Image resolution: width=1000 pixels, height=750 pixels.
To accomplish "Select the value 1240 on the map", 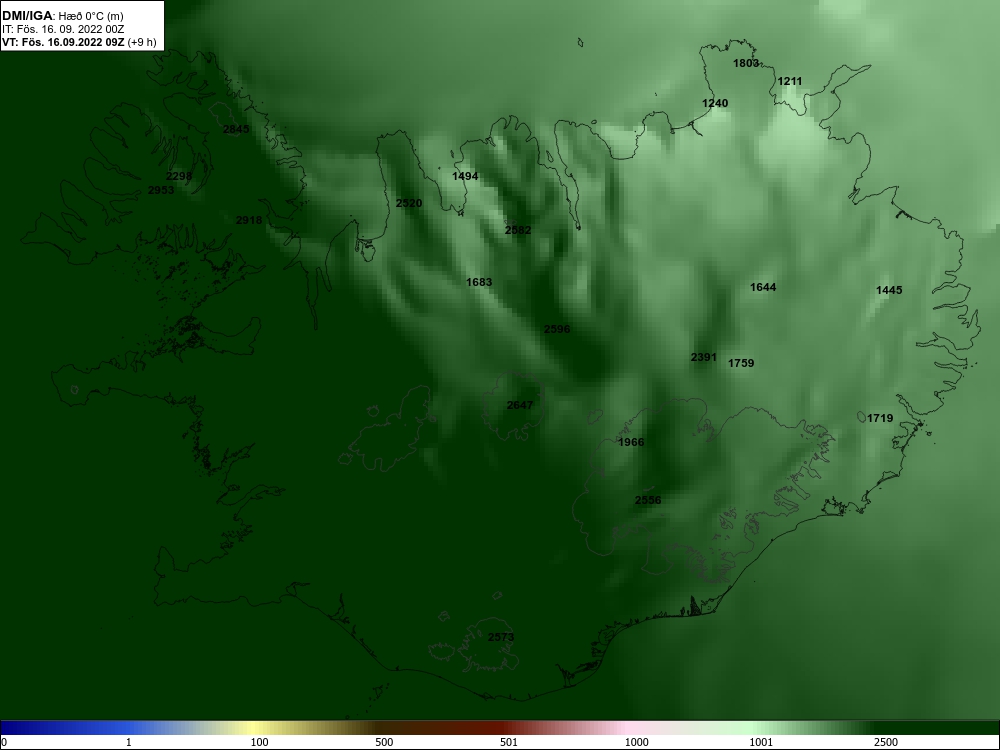I will (715, 103).
